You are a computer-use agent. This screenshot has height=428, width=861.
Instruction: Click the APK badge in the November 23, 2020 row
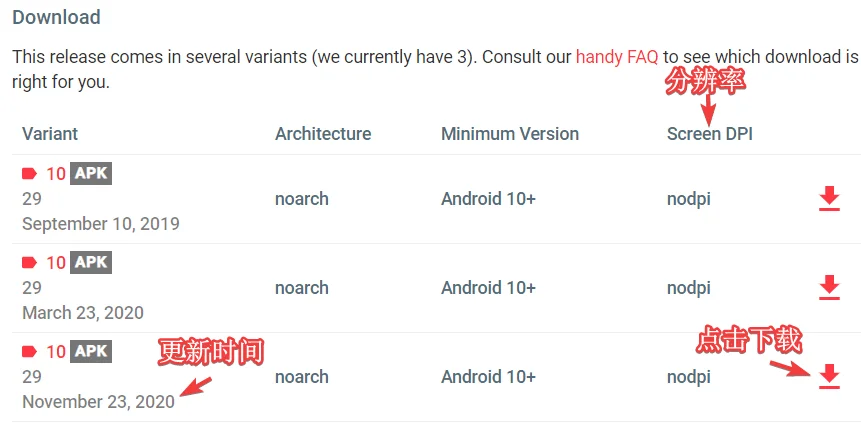click(91, 352)
